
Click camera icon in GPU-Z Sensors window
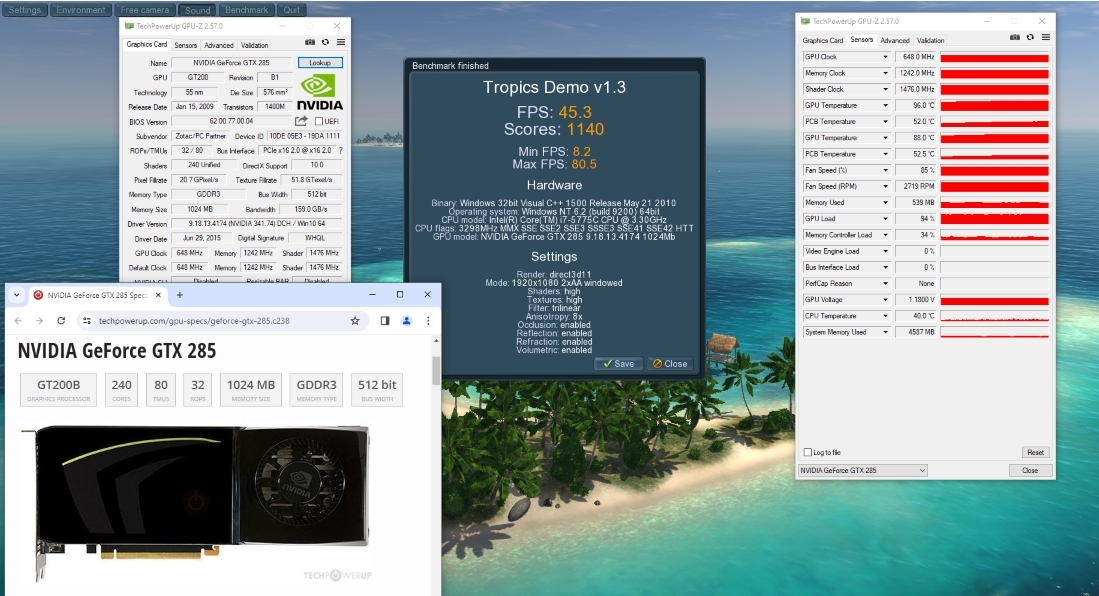(x=1014, y=37)
